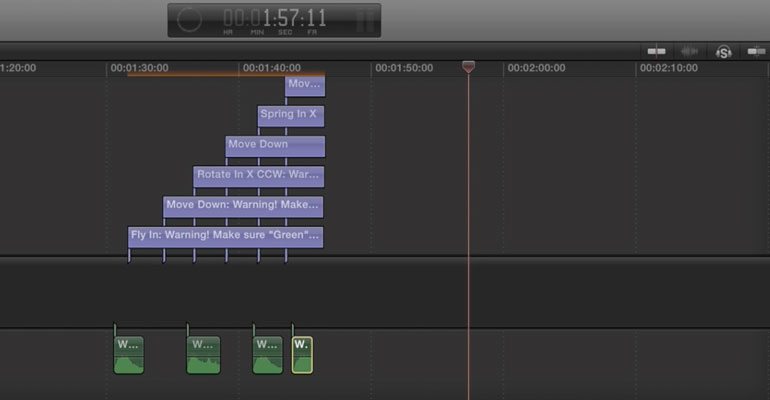
Task: Select the playhead marker on the ruler
Action: [468, 67]
